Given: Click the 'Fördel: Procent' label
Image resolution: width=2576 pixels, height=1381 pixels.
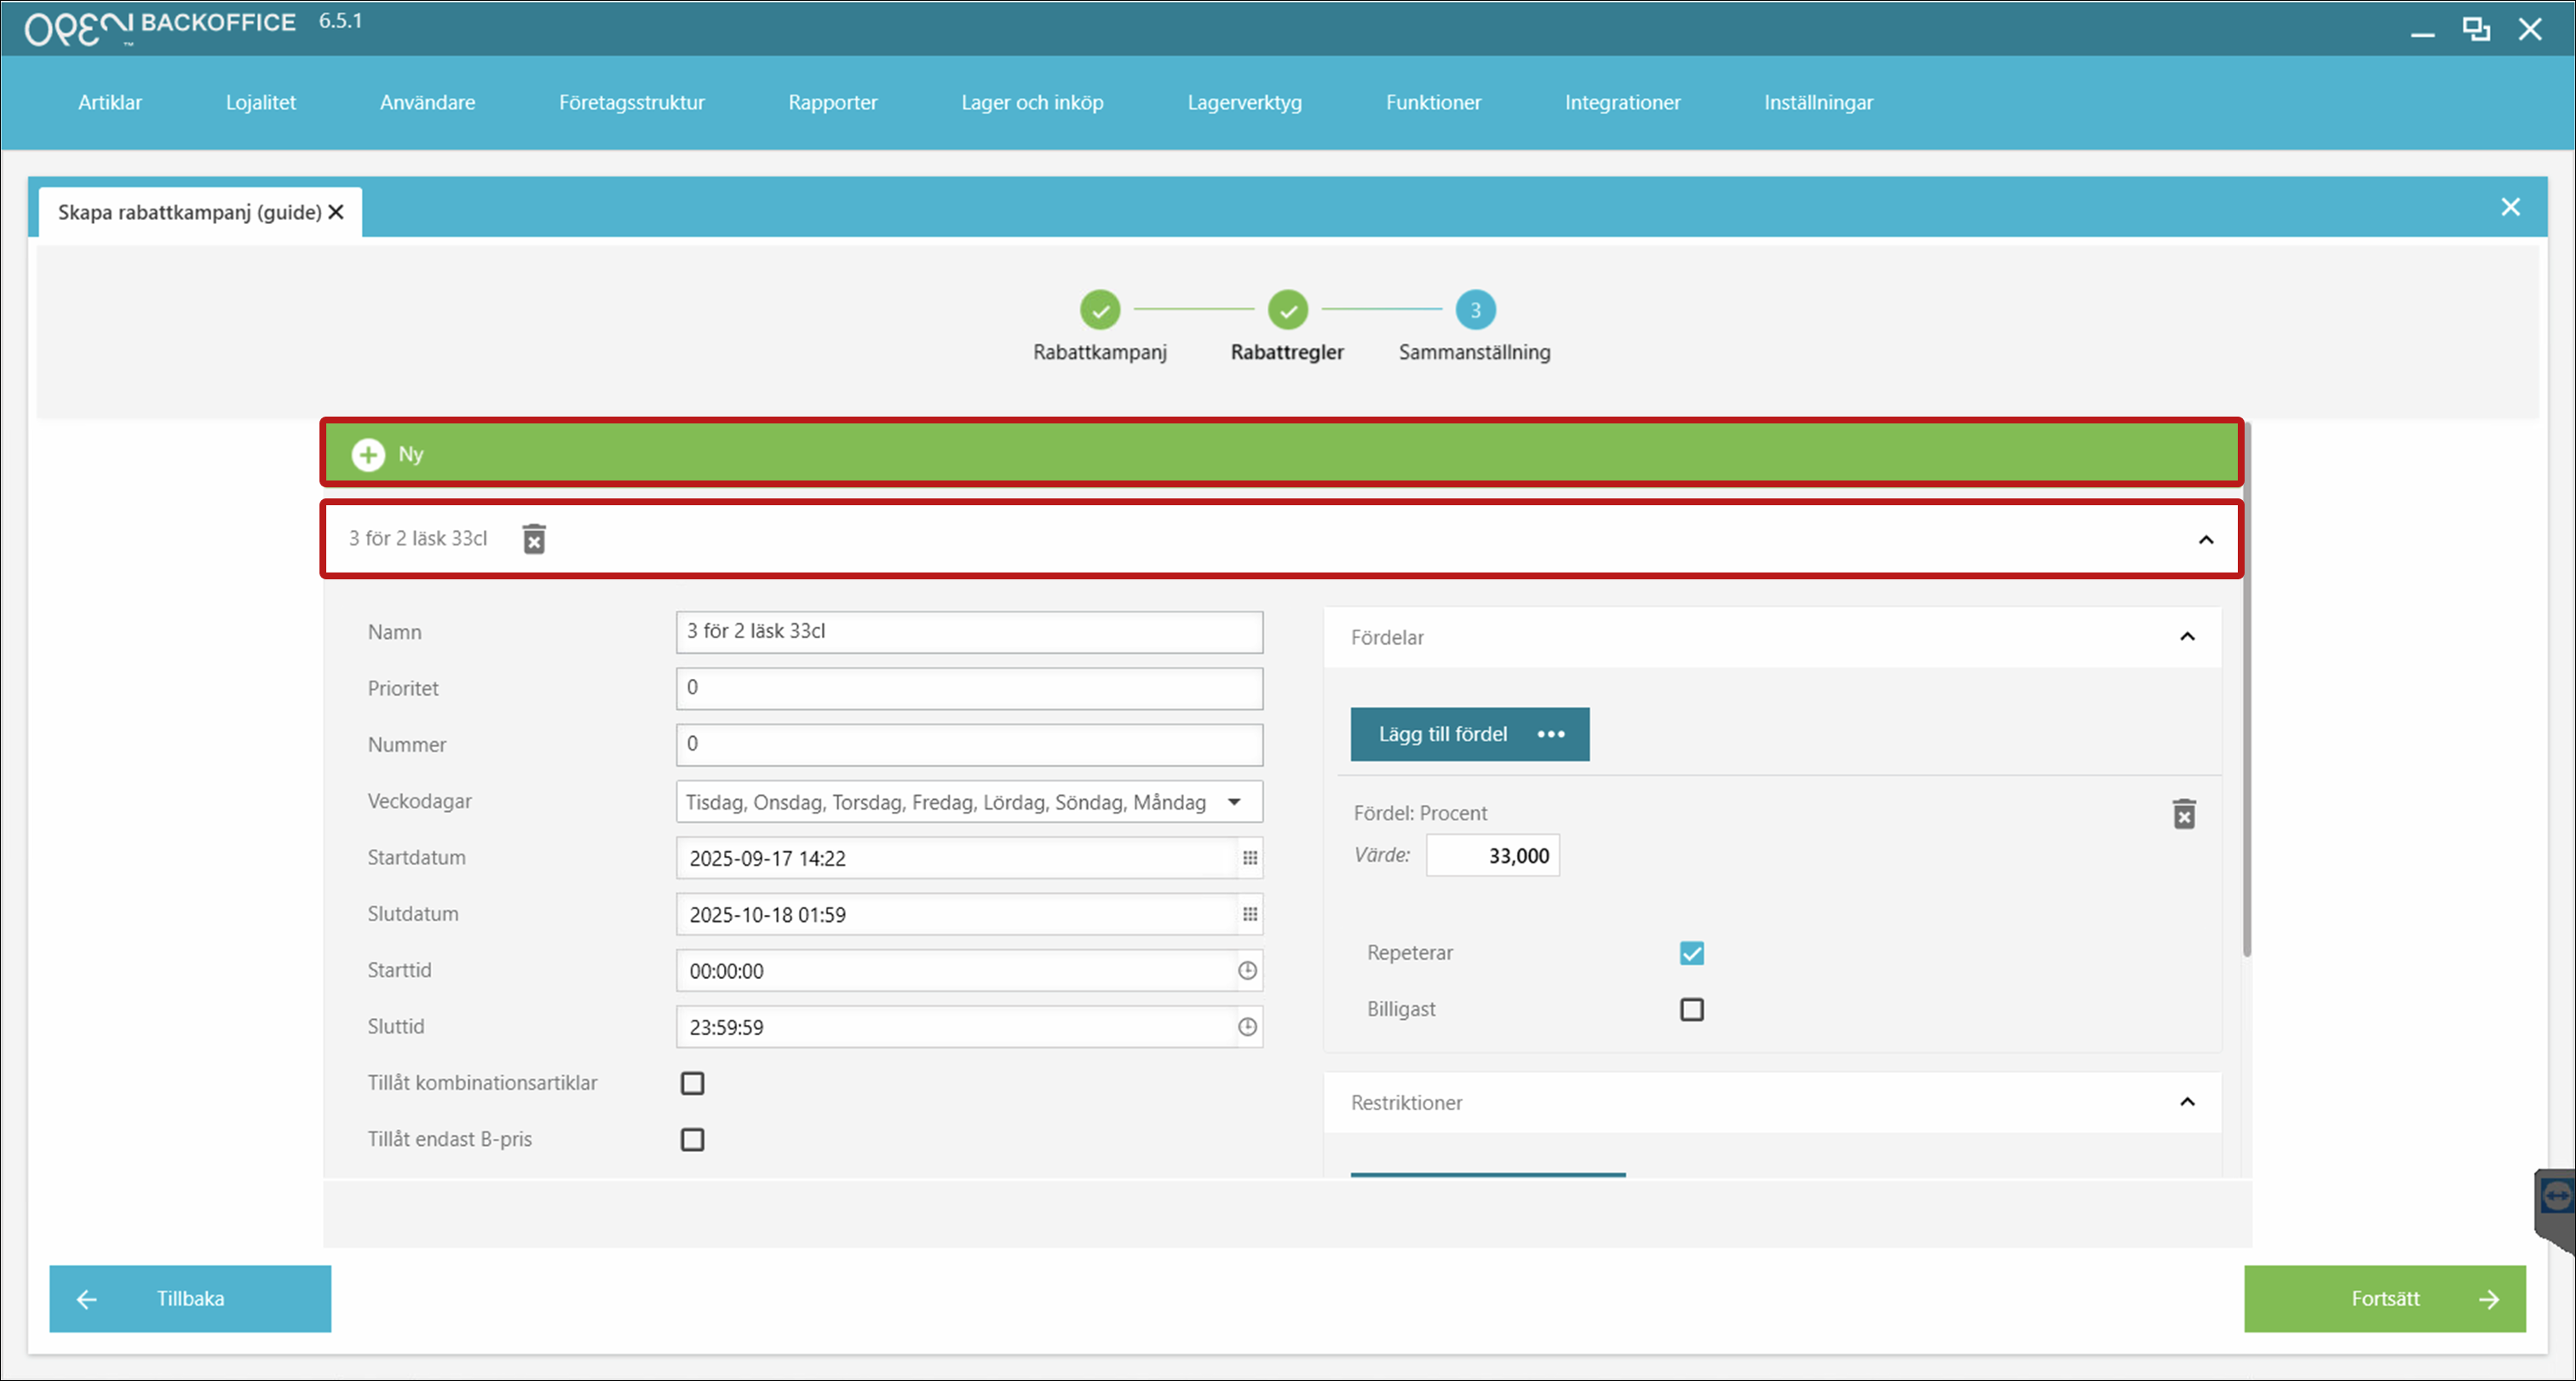Looking at the screenshot, I should (1420, 813).
